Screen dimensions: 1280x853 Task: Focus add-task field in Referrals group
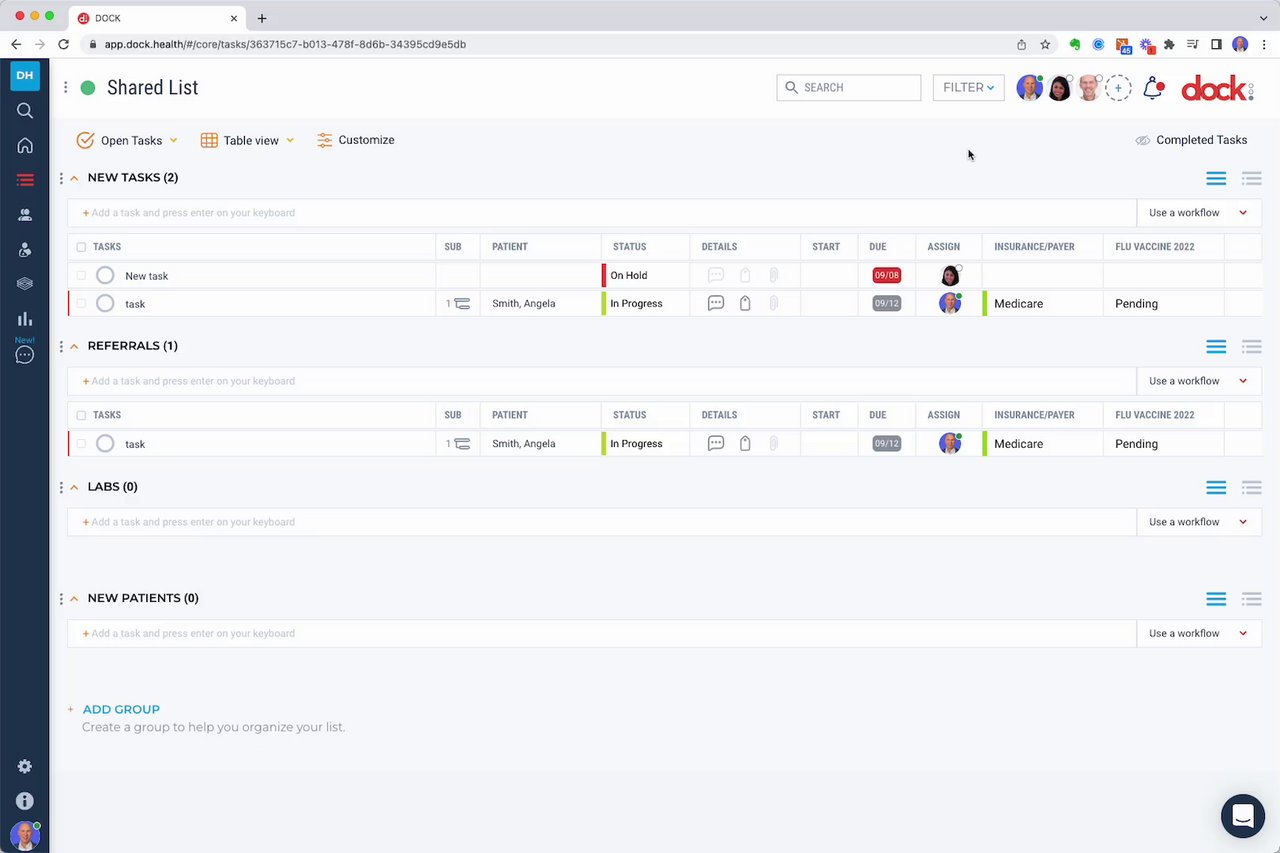coord(602,381)
